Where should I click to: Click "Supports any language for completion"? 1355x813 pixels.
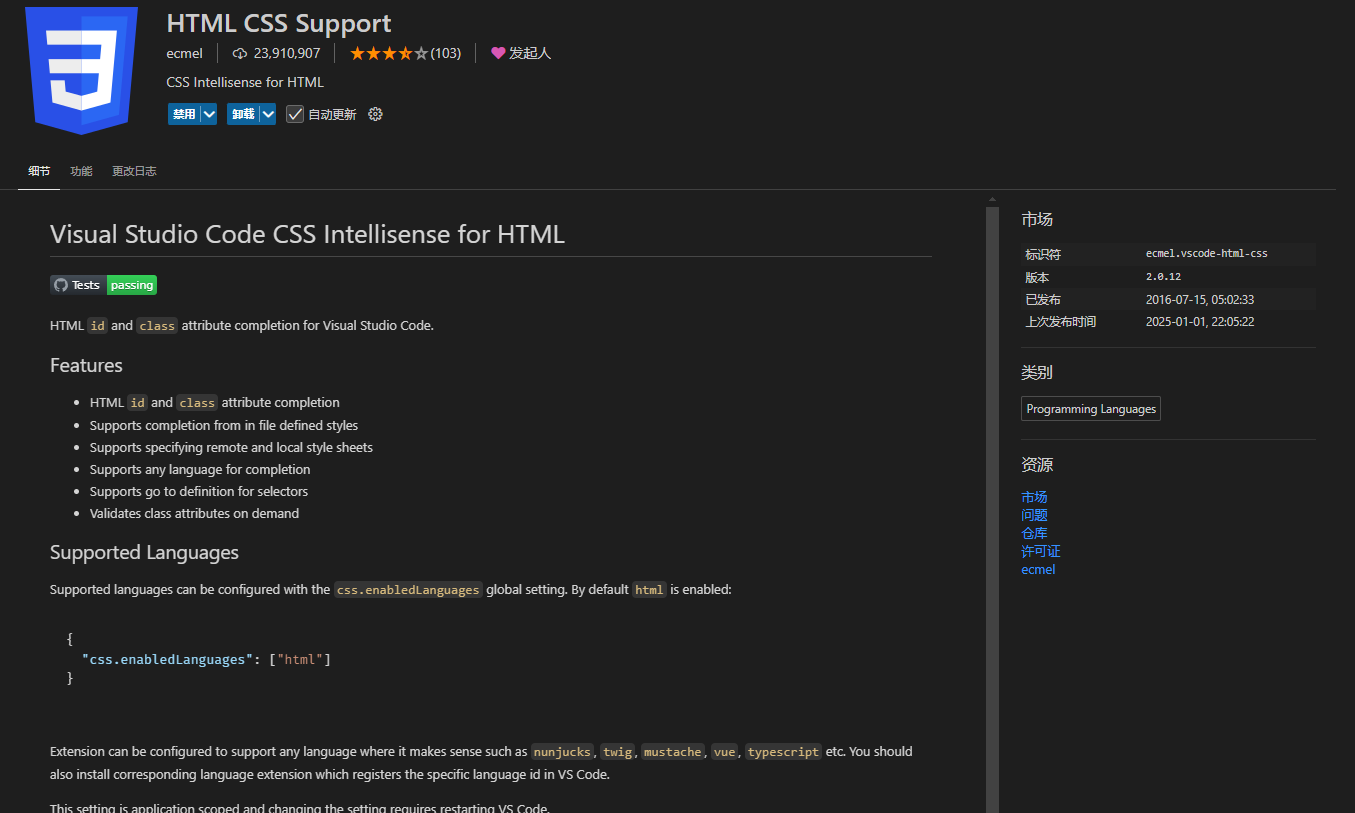(x=200, y=469)
